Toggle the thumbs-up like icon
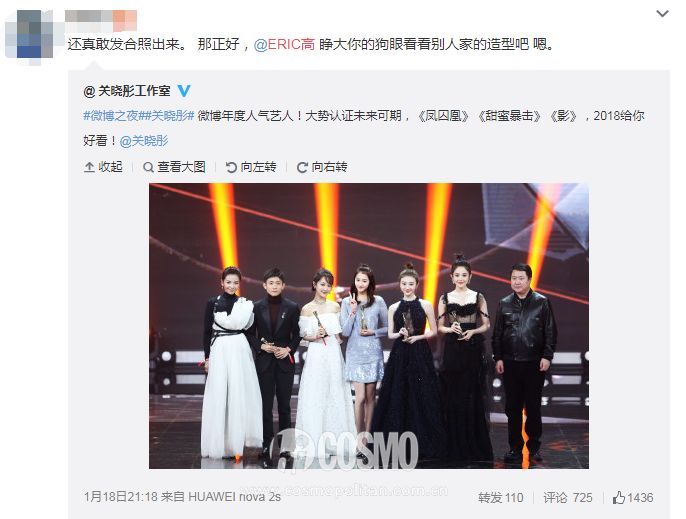 [619, 498]
